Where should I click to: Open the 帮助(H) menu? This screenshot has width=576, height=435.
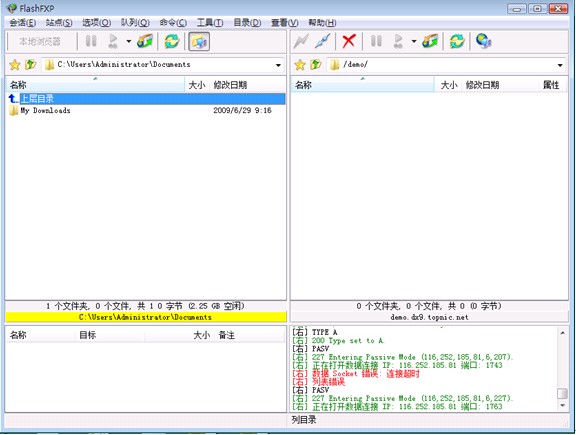click(322, 23)
